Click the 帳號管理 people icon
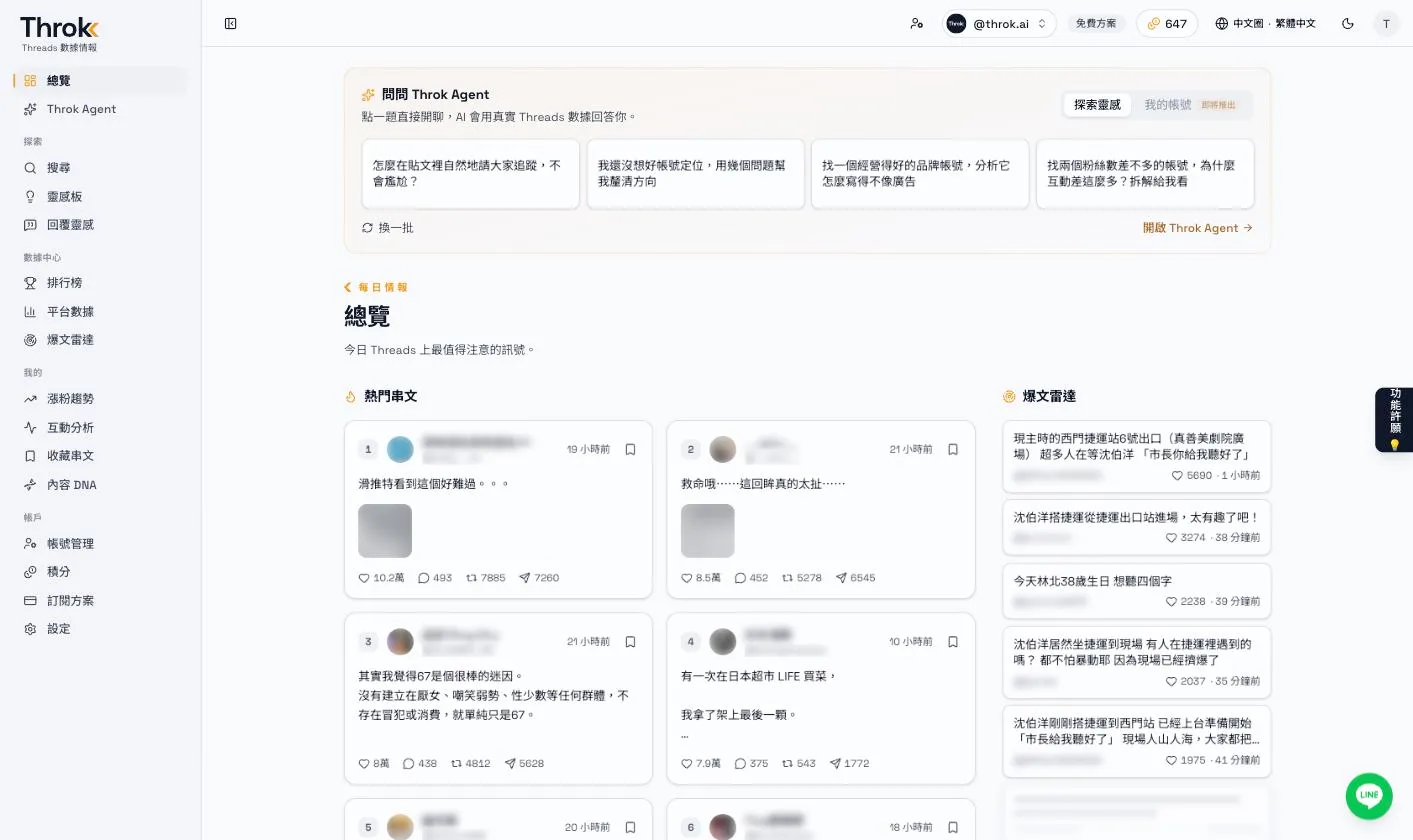Screen dimensions: 1413x840 (x=30, y=544)
